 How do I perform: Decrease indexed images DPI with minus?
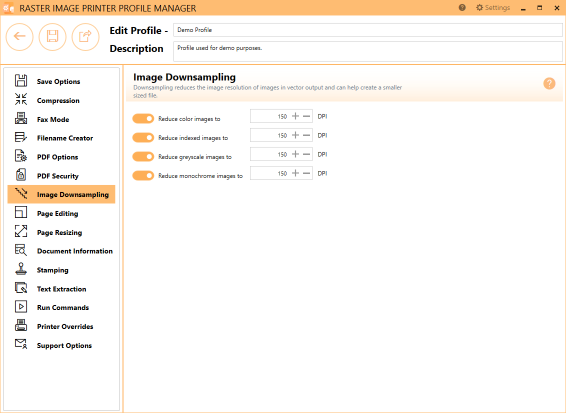coord(306,135)
